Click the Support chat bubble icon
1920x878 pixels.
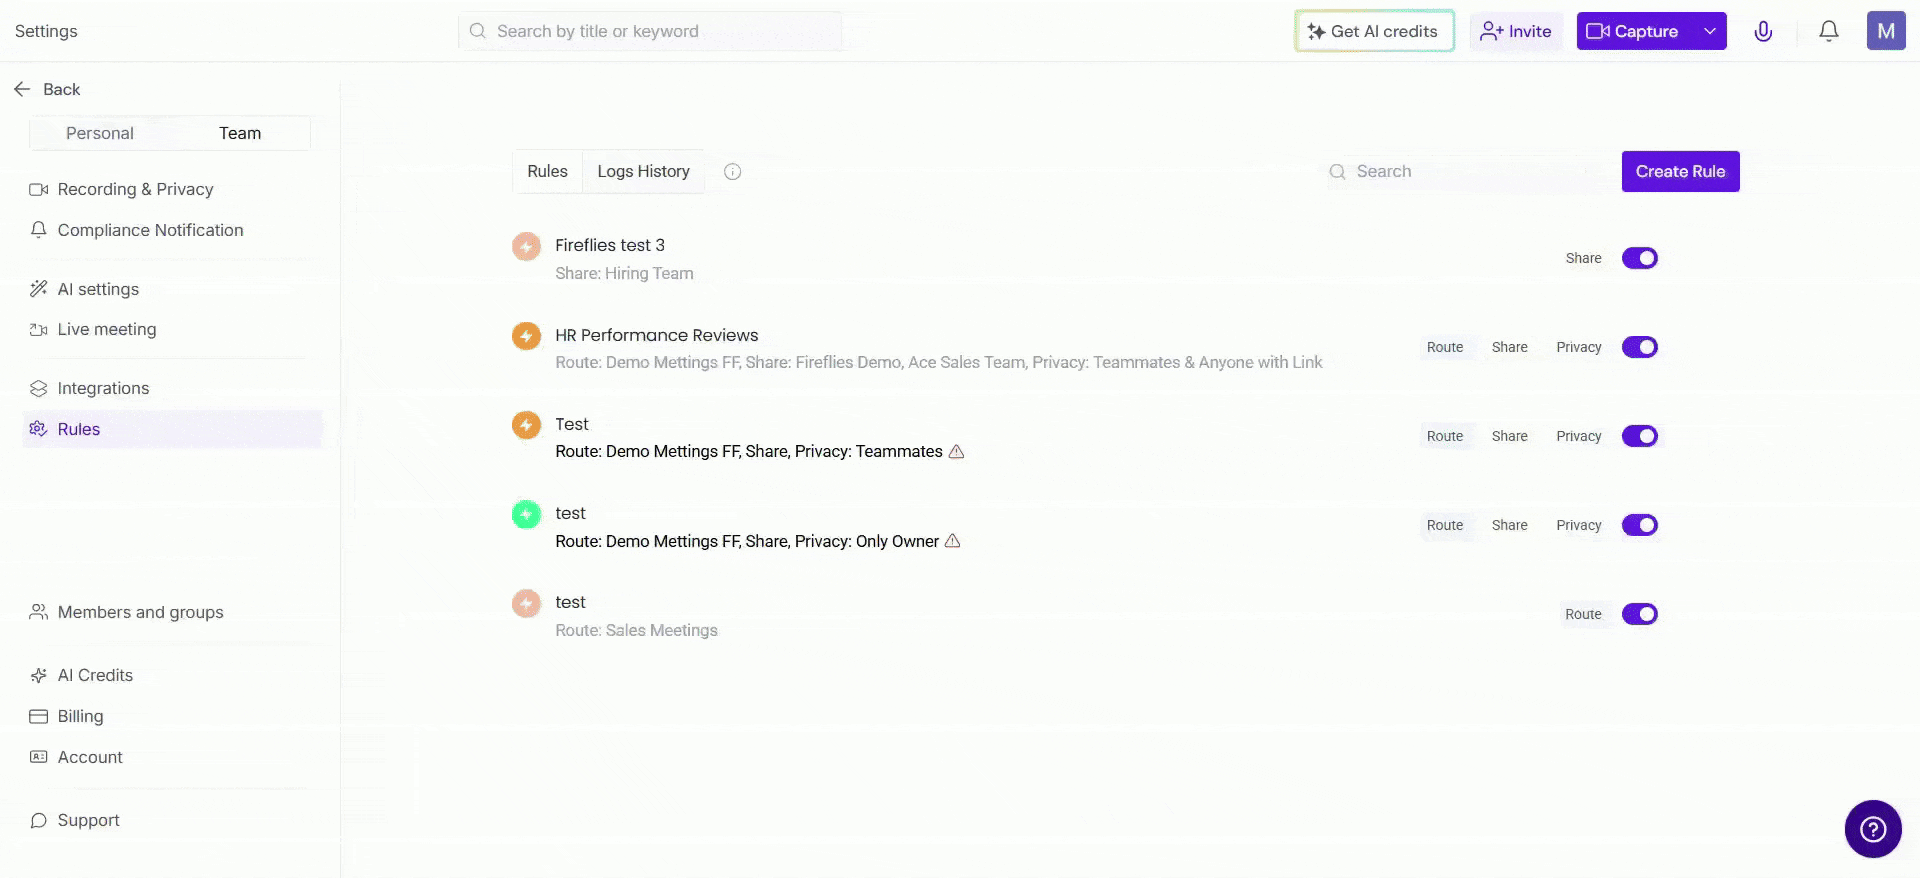point(39,820)
